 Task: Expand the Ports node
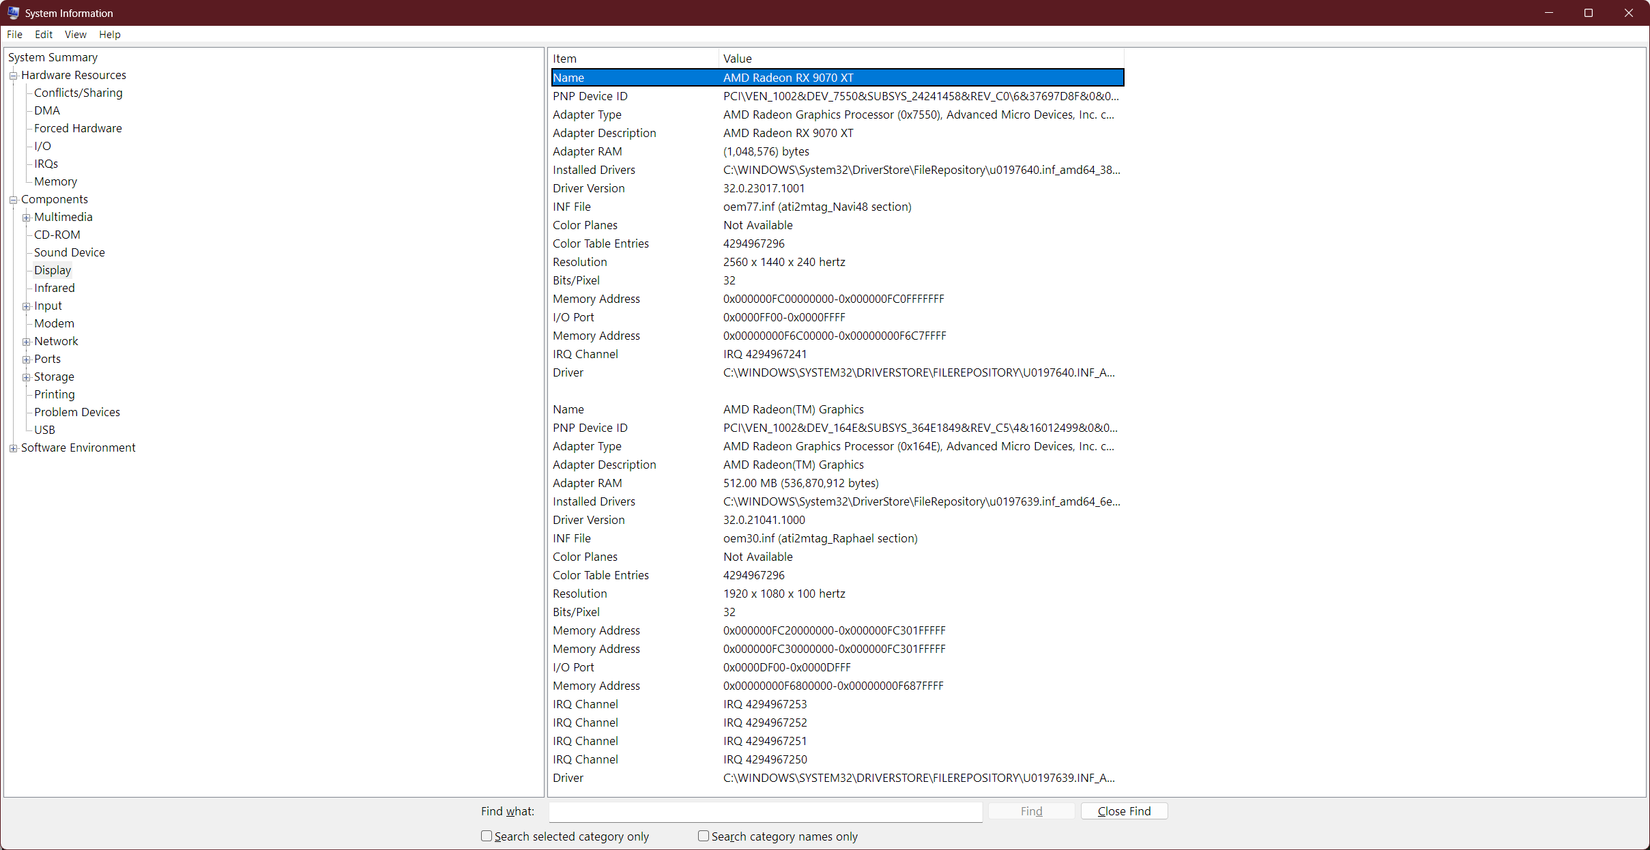click(26, 359)
